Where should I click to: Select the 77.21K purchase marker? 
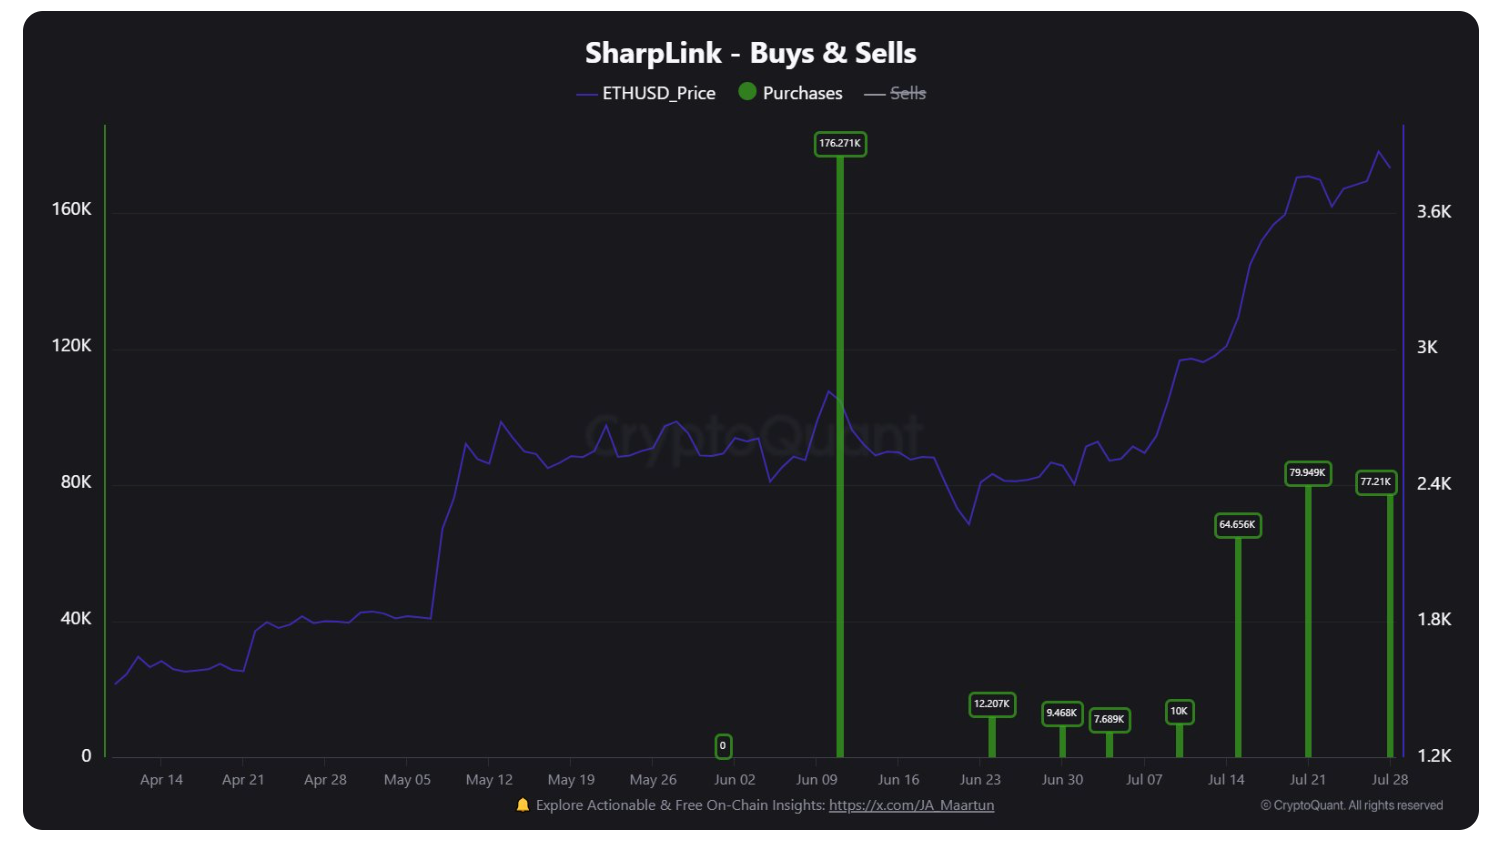(1376, 482)
